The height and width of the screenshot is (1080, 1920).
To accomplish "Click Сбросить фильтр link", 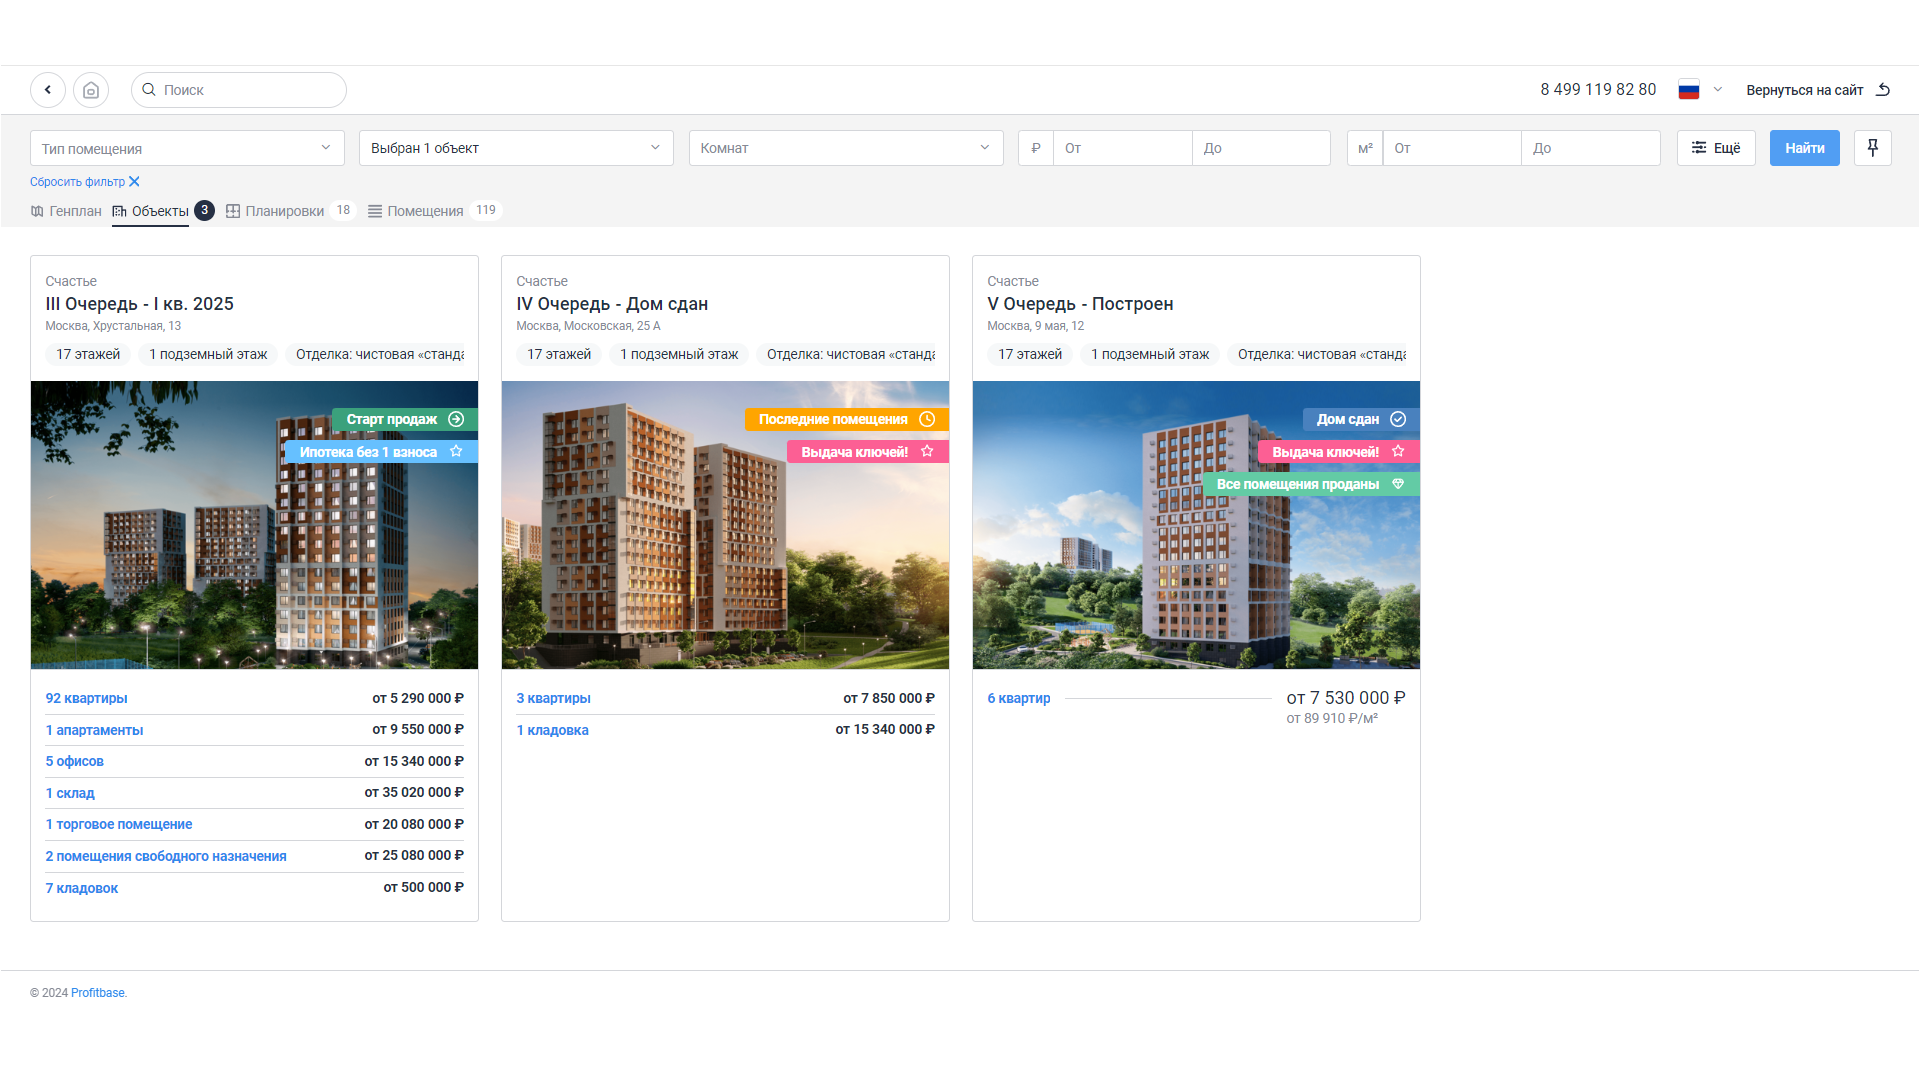I will 77,182.
